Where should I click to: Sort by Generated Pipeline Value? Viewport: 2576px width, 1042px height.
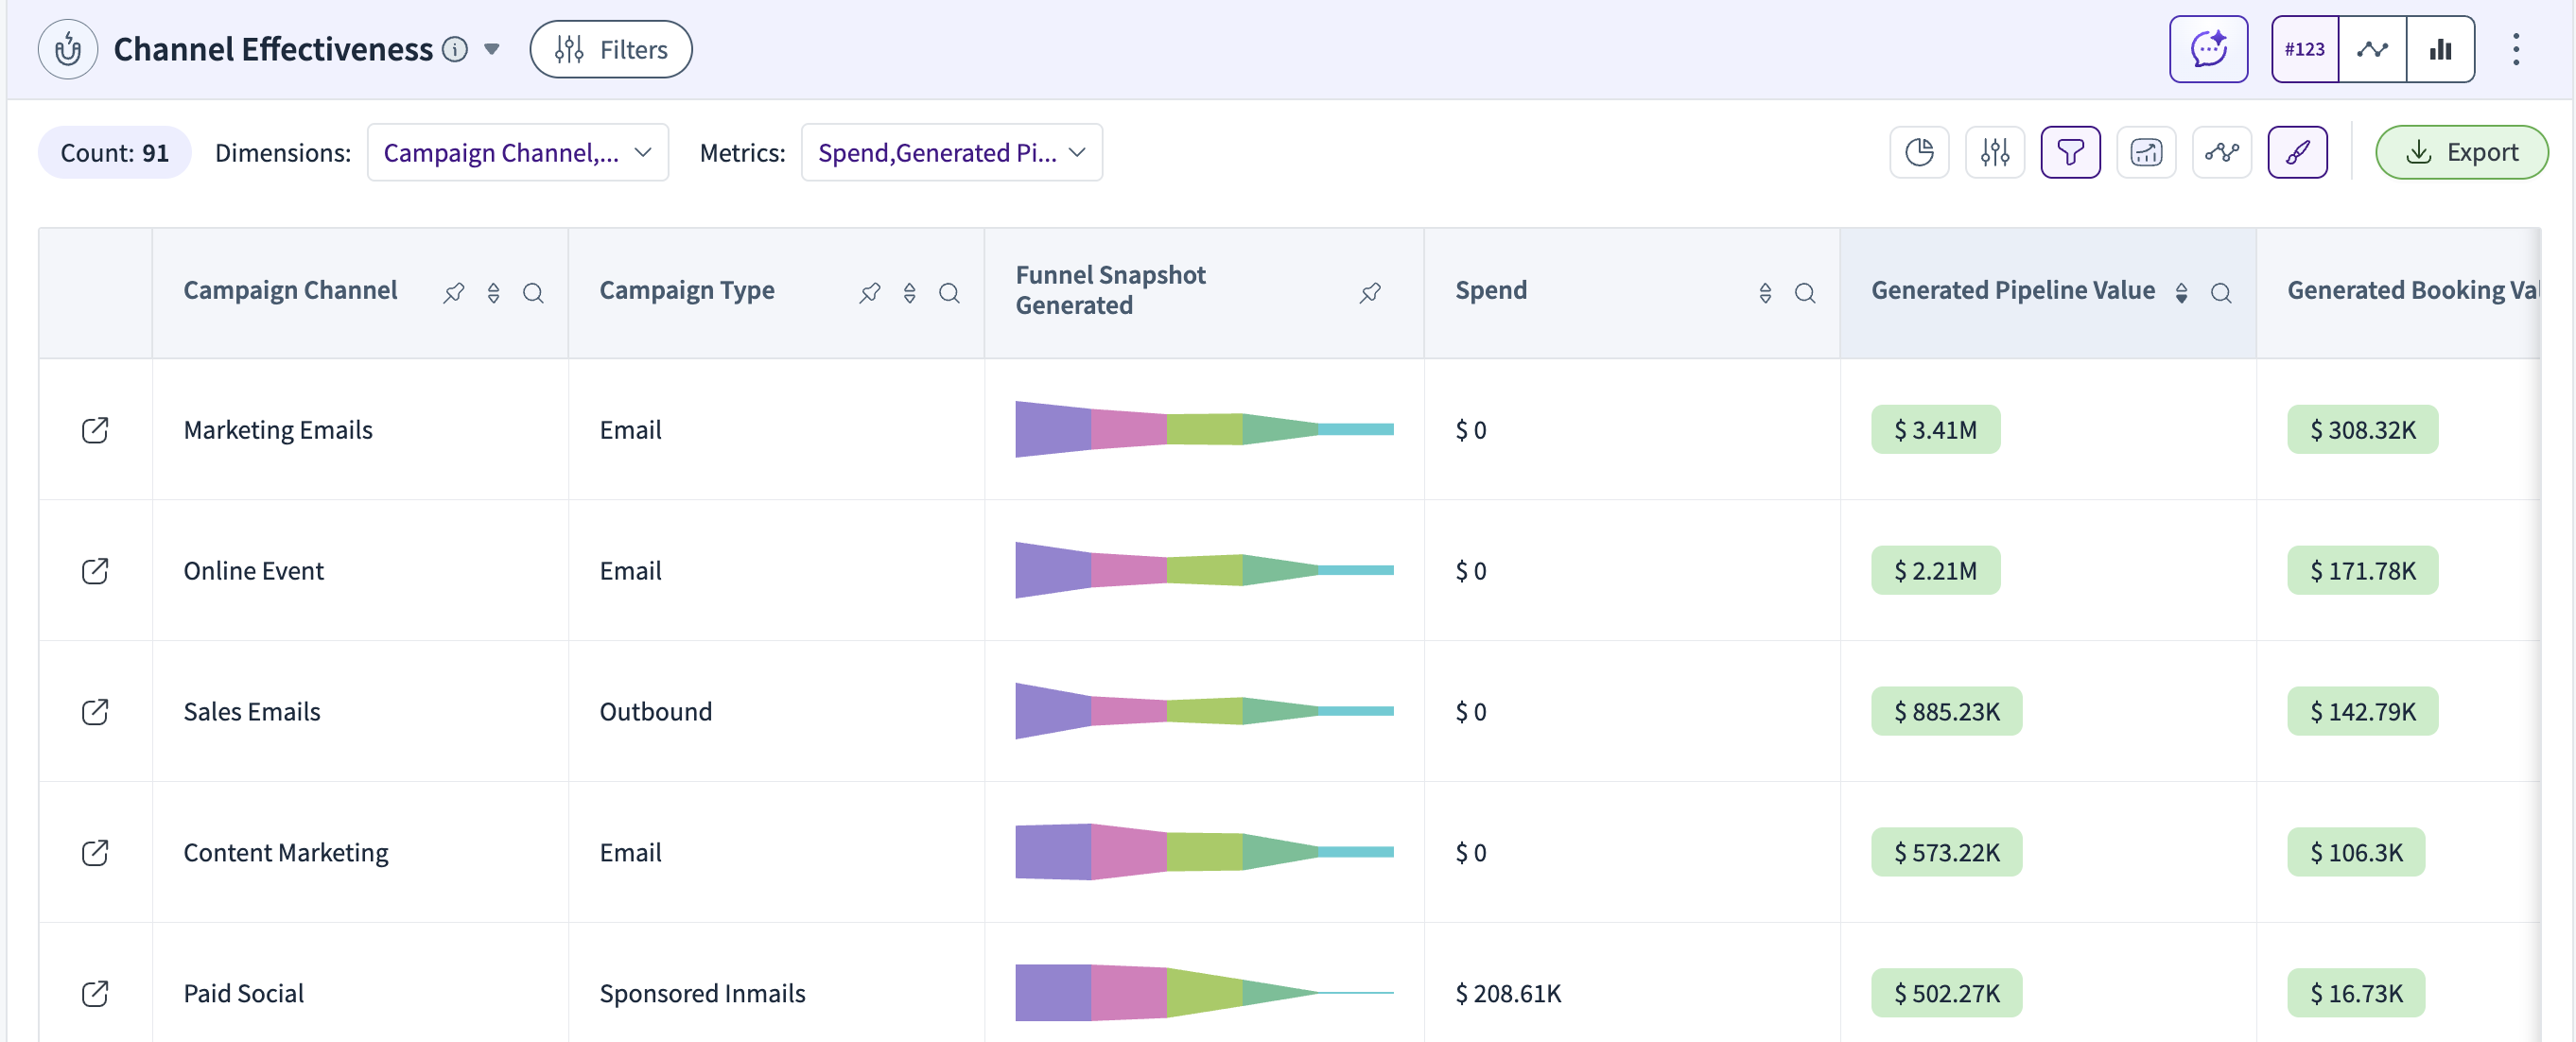(2181, 293)
